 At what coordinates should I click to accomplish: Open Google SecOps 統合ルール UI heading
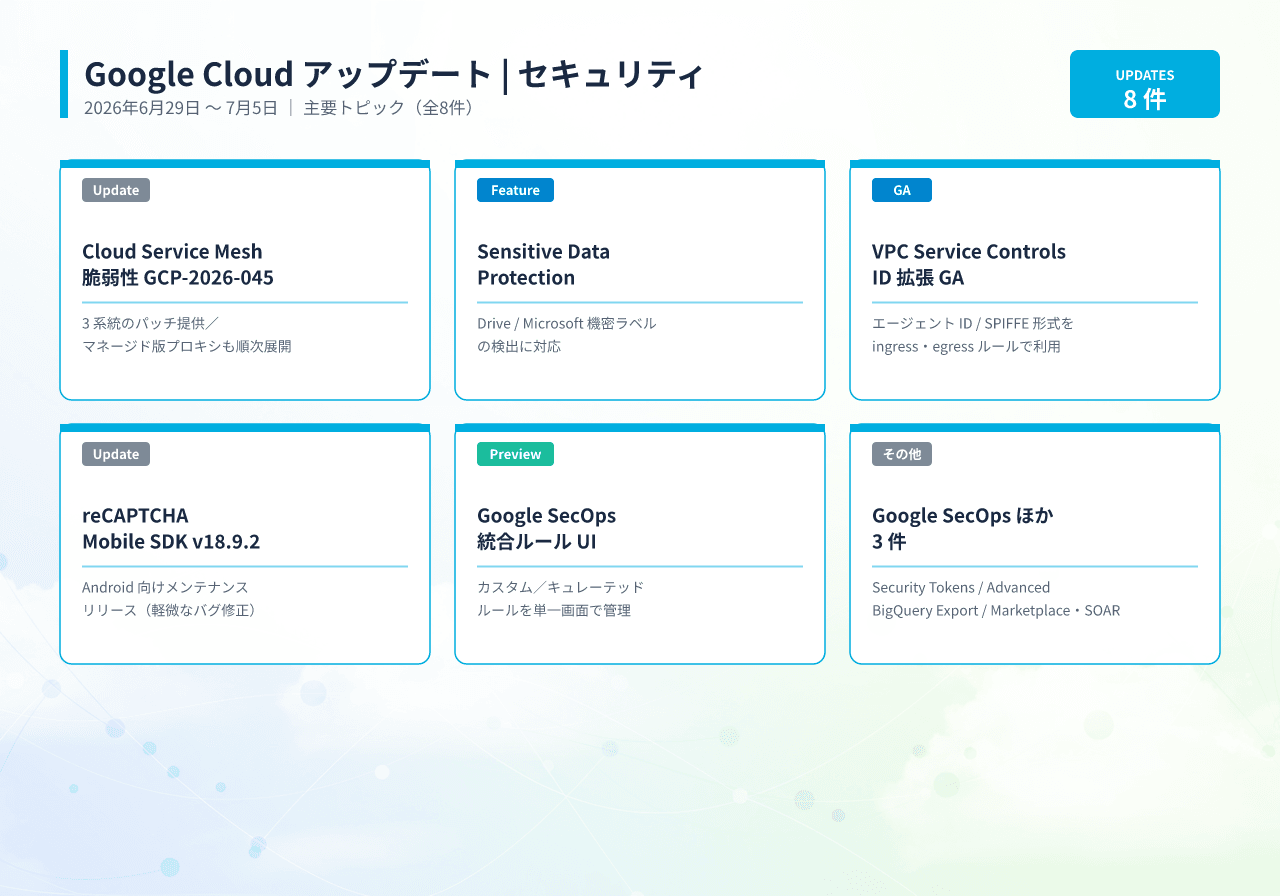[x=547, y=528]
